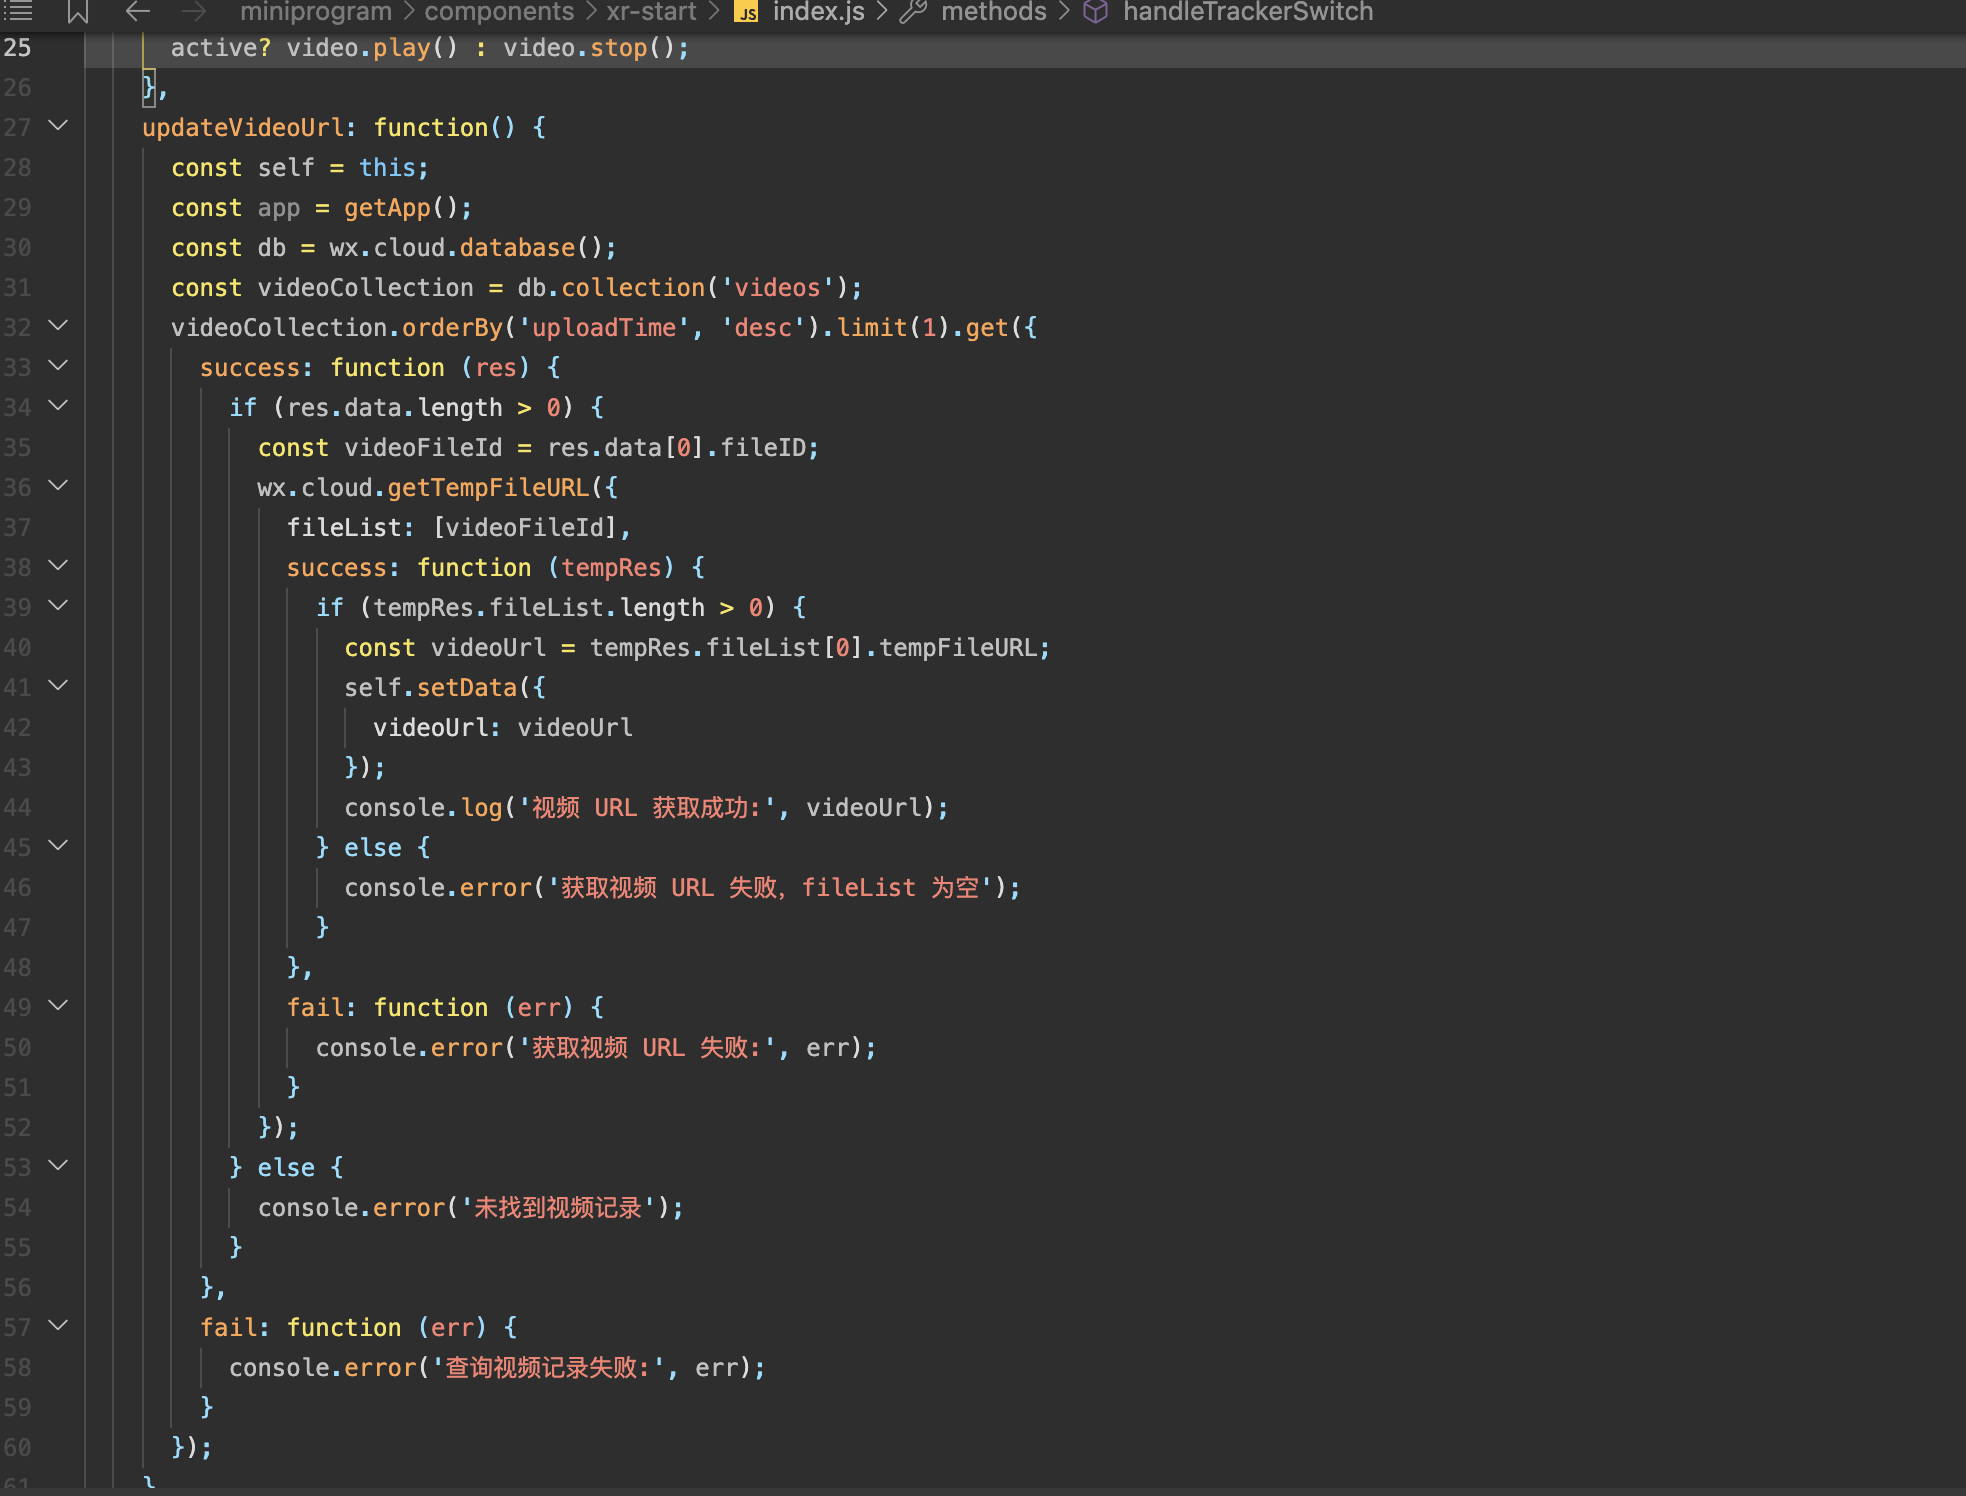
Task: Click the wrench icon before methods
Action: tap(913, 12)
